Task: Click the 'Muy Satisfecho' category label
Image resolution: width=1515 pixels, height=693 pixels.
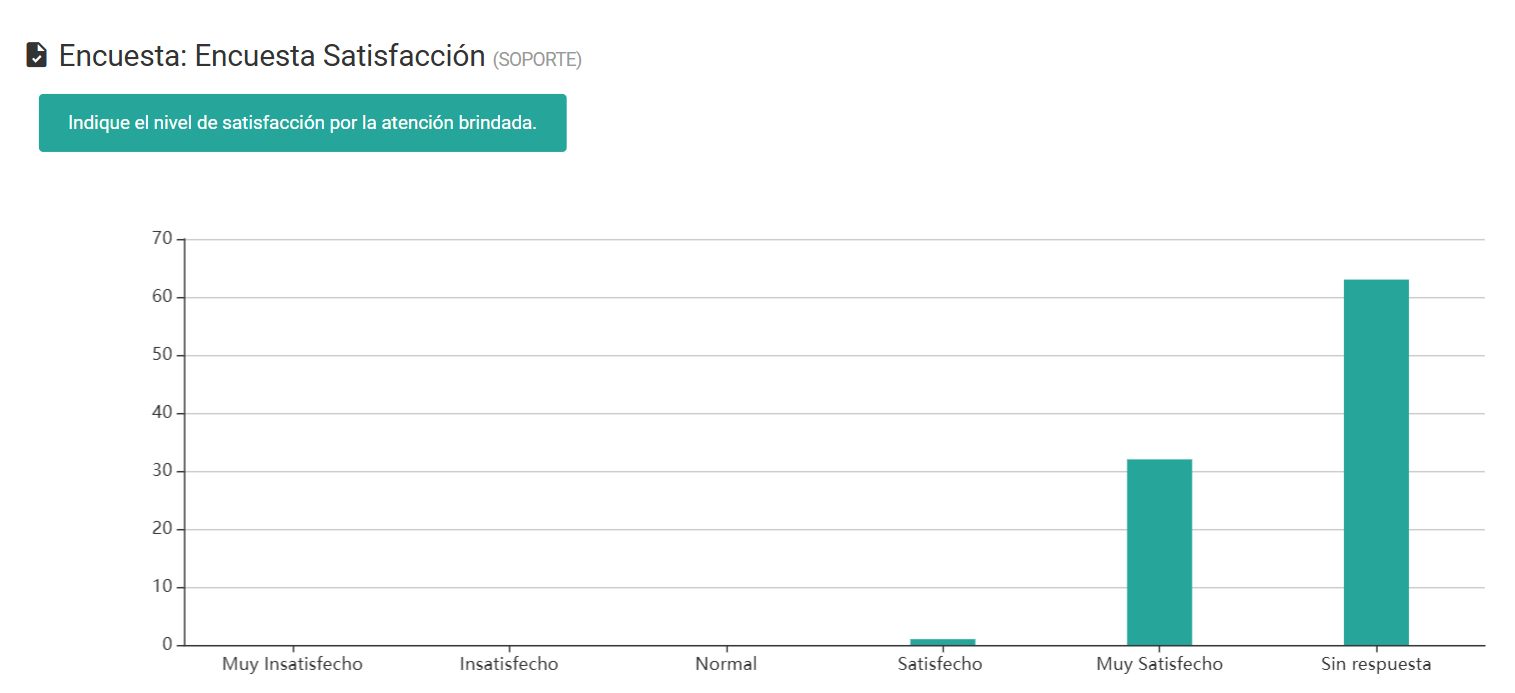Action: [1157, 663]
